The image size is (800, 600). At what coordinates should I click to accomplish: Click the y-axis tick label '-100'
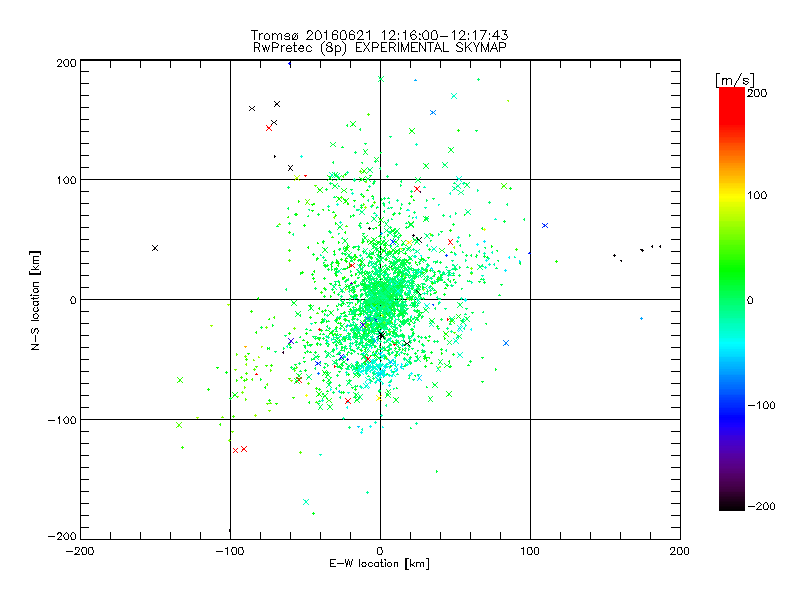click(62, 420)
